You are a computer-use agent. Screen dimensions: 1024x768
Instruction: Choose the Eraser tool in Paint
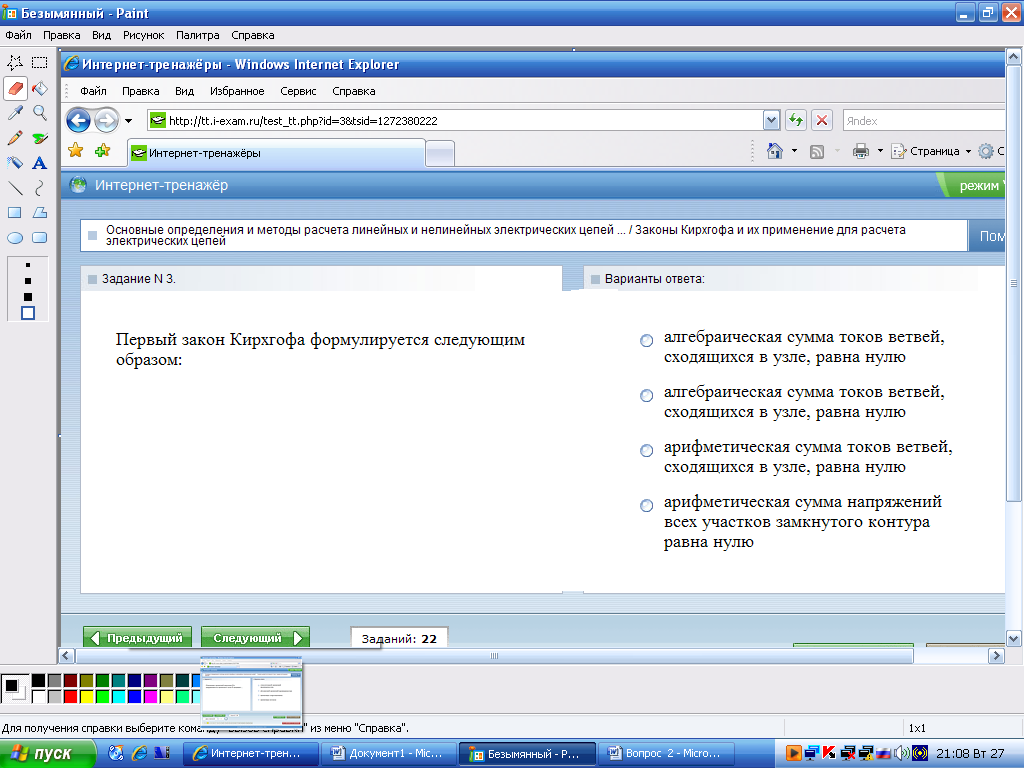[x=14, y=88]
